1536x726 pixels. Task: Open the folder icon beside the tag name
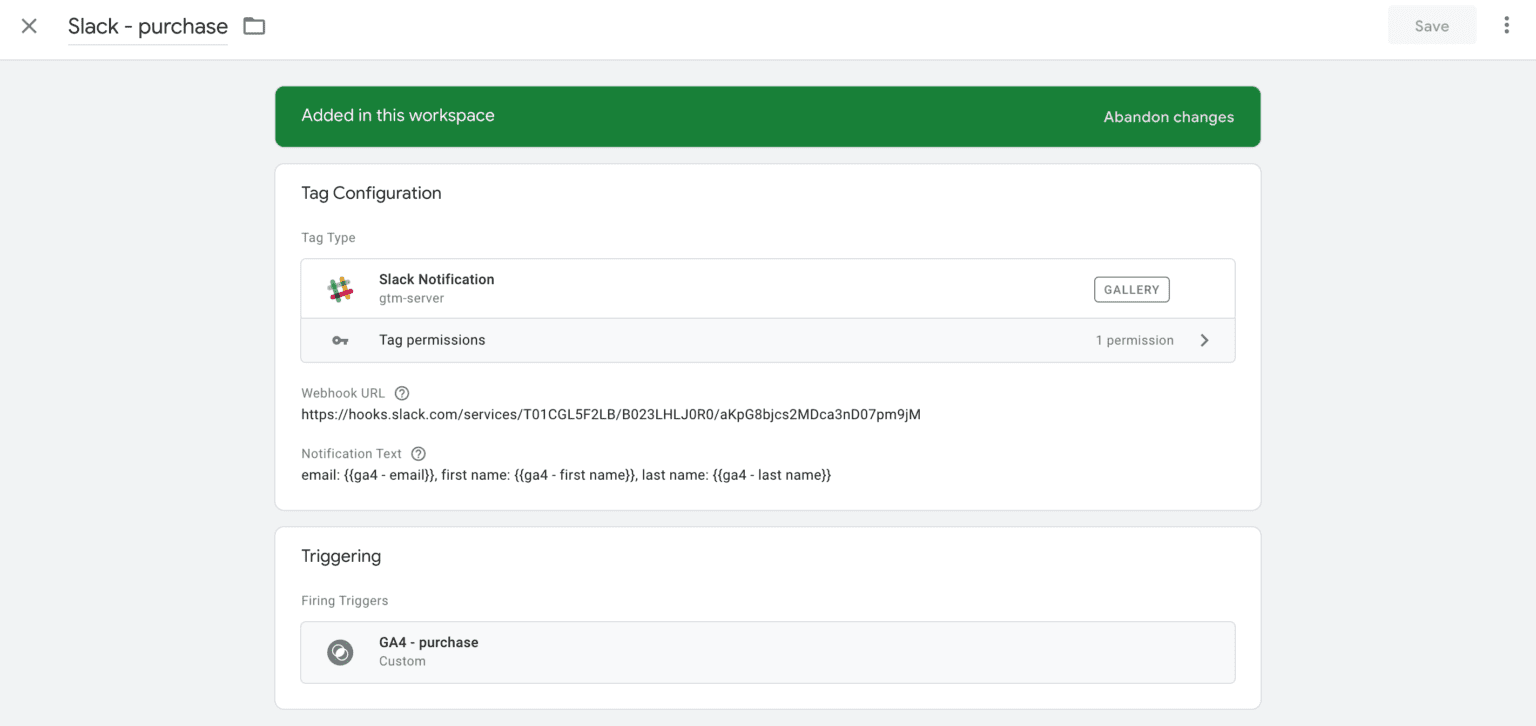coord(255,26)
